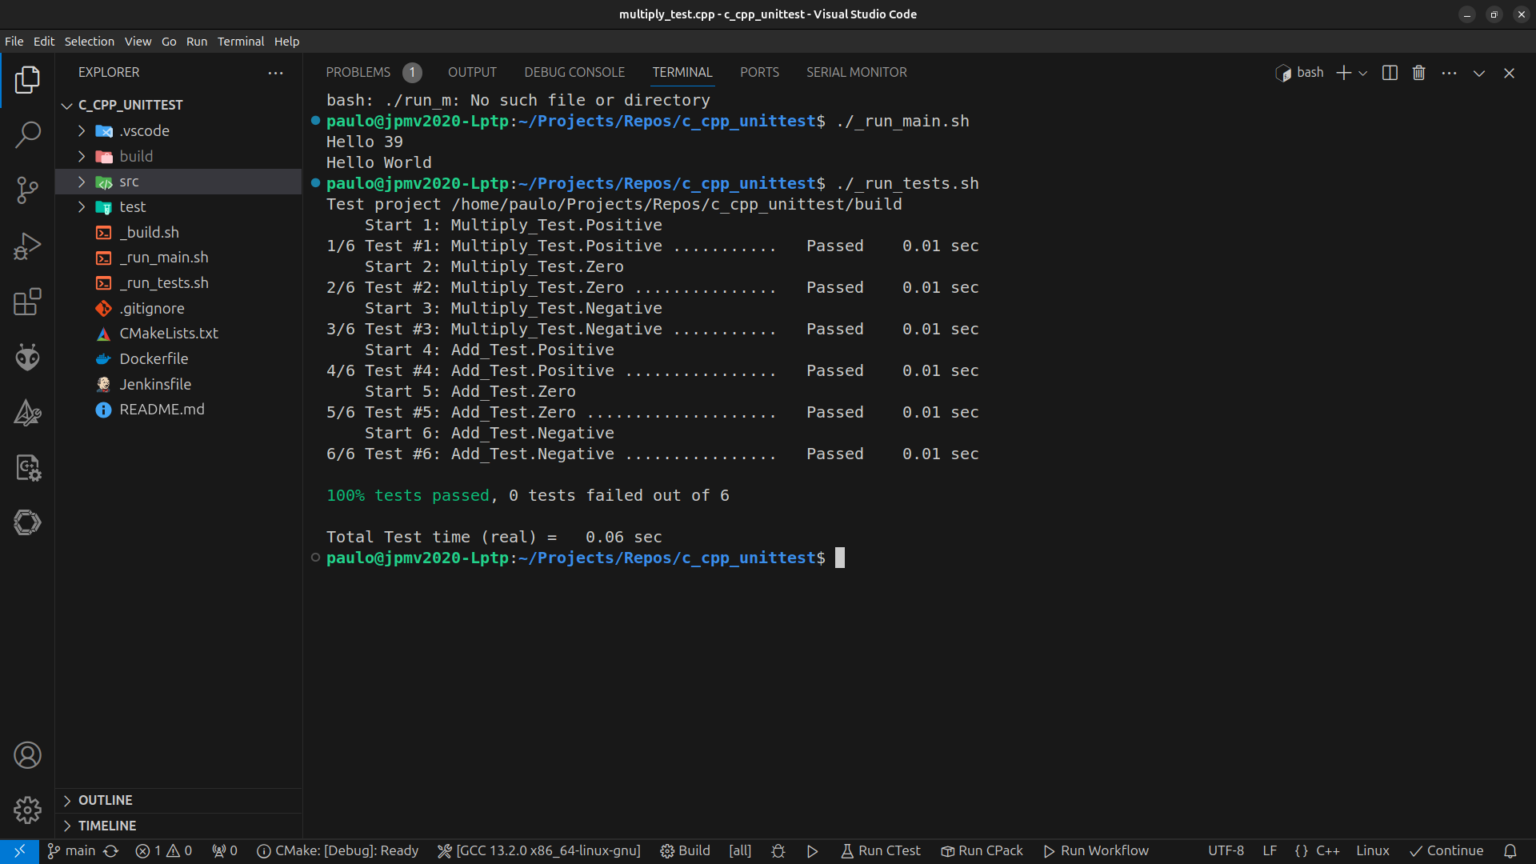Switch to the SERIAL MONITOR tab
Screen dimensions: 1536x864
pyautogui.click(x=856, y=72)
